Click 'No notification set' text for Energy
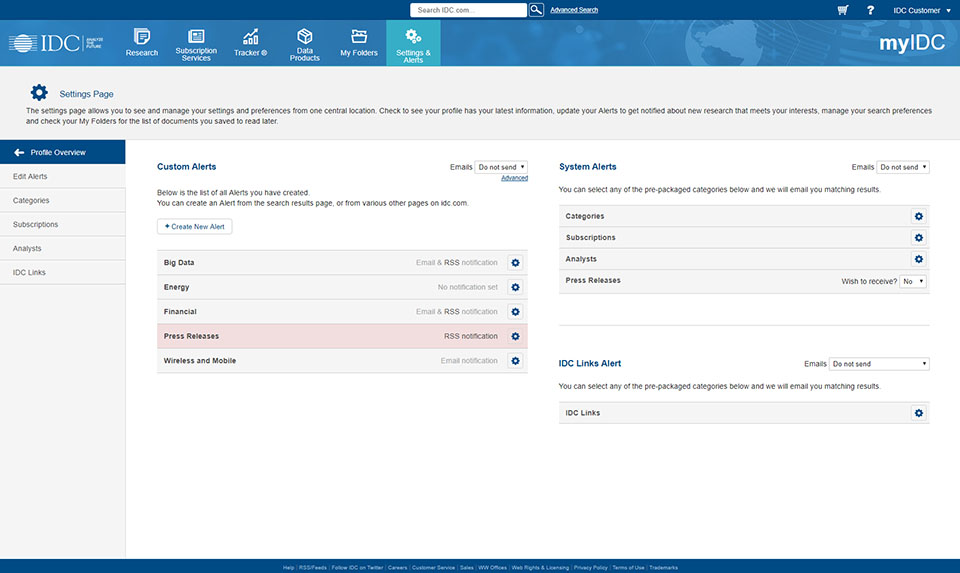The image size is (960, 573). (x=468, y=287)
